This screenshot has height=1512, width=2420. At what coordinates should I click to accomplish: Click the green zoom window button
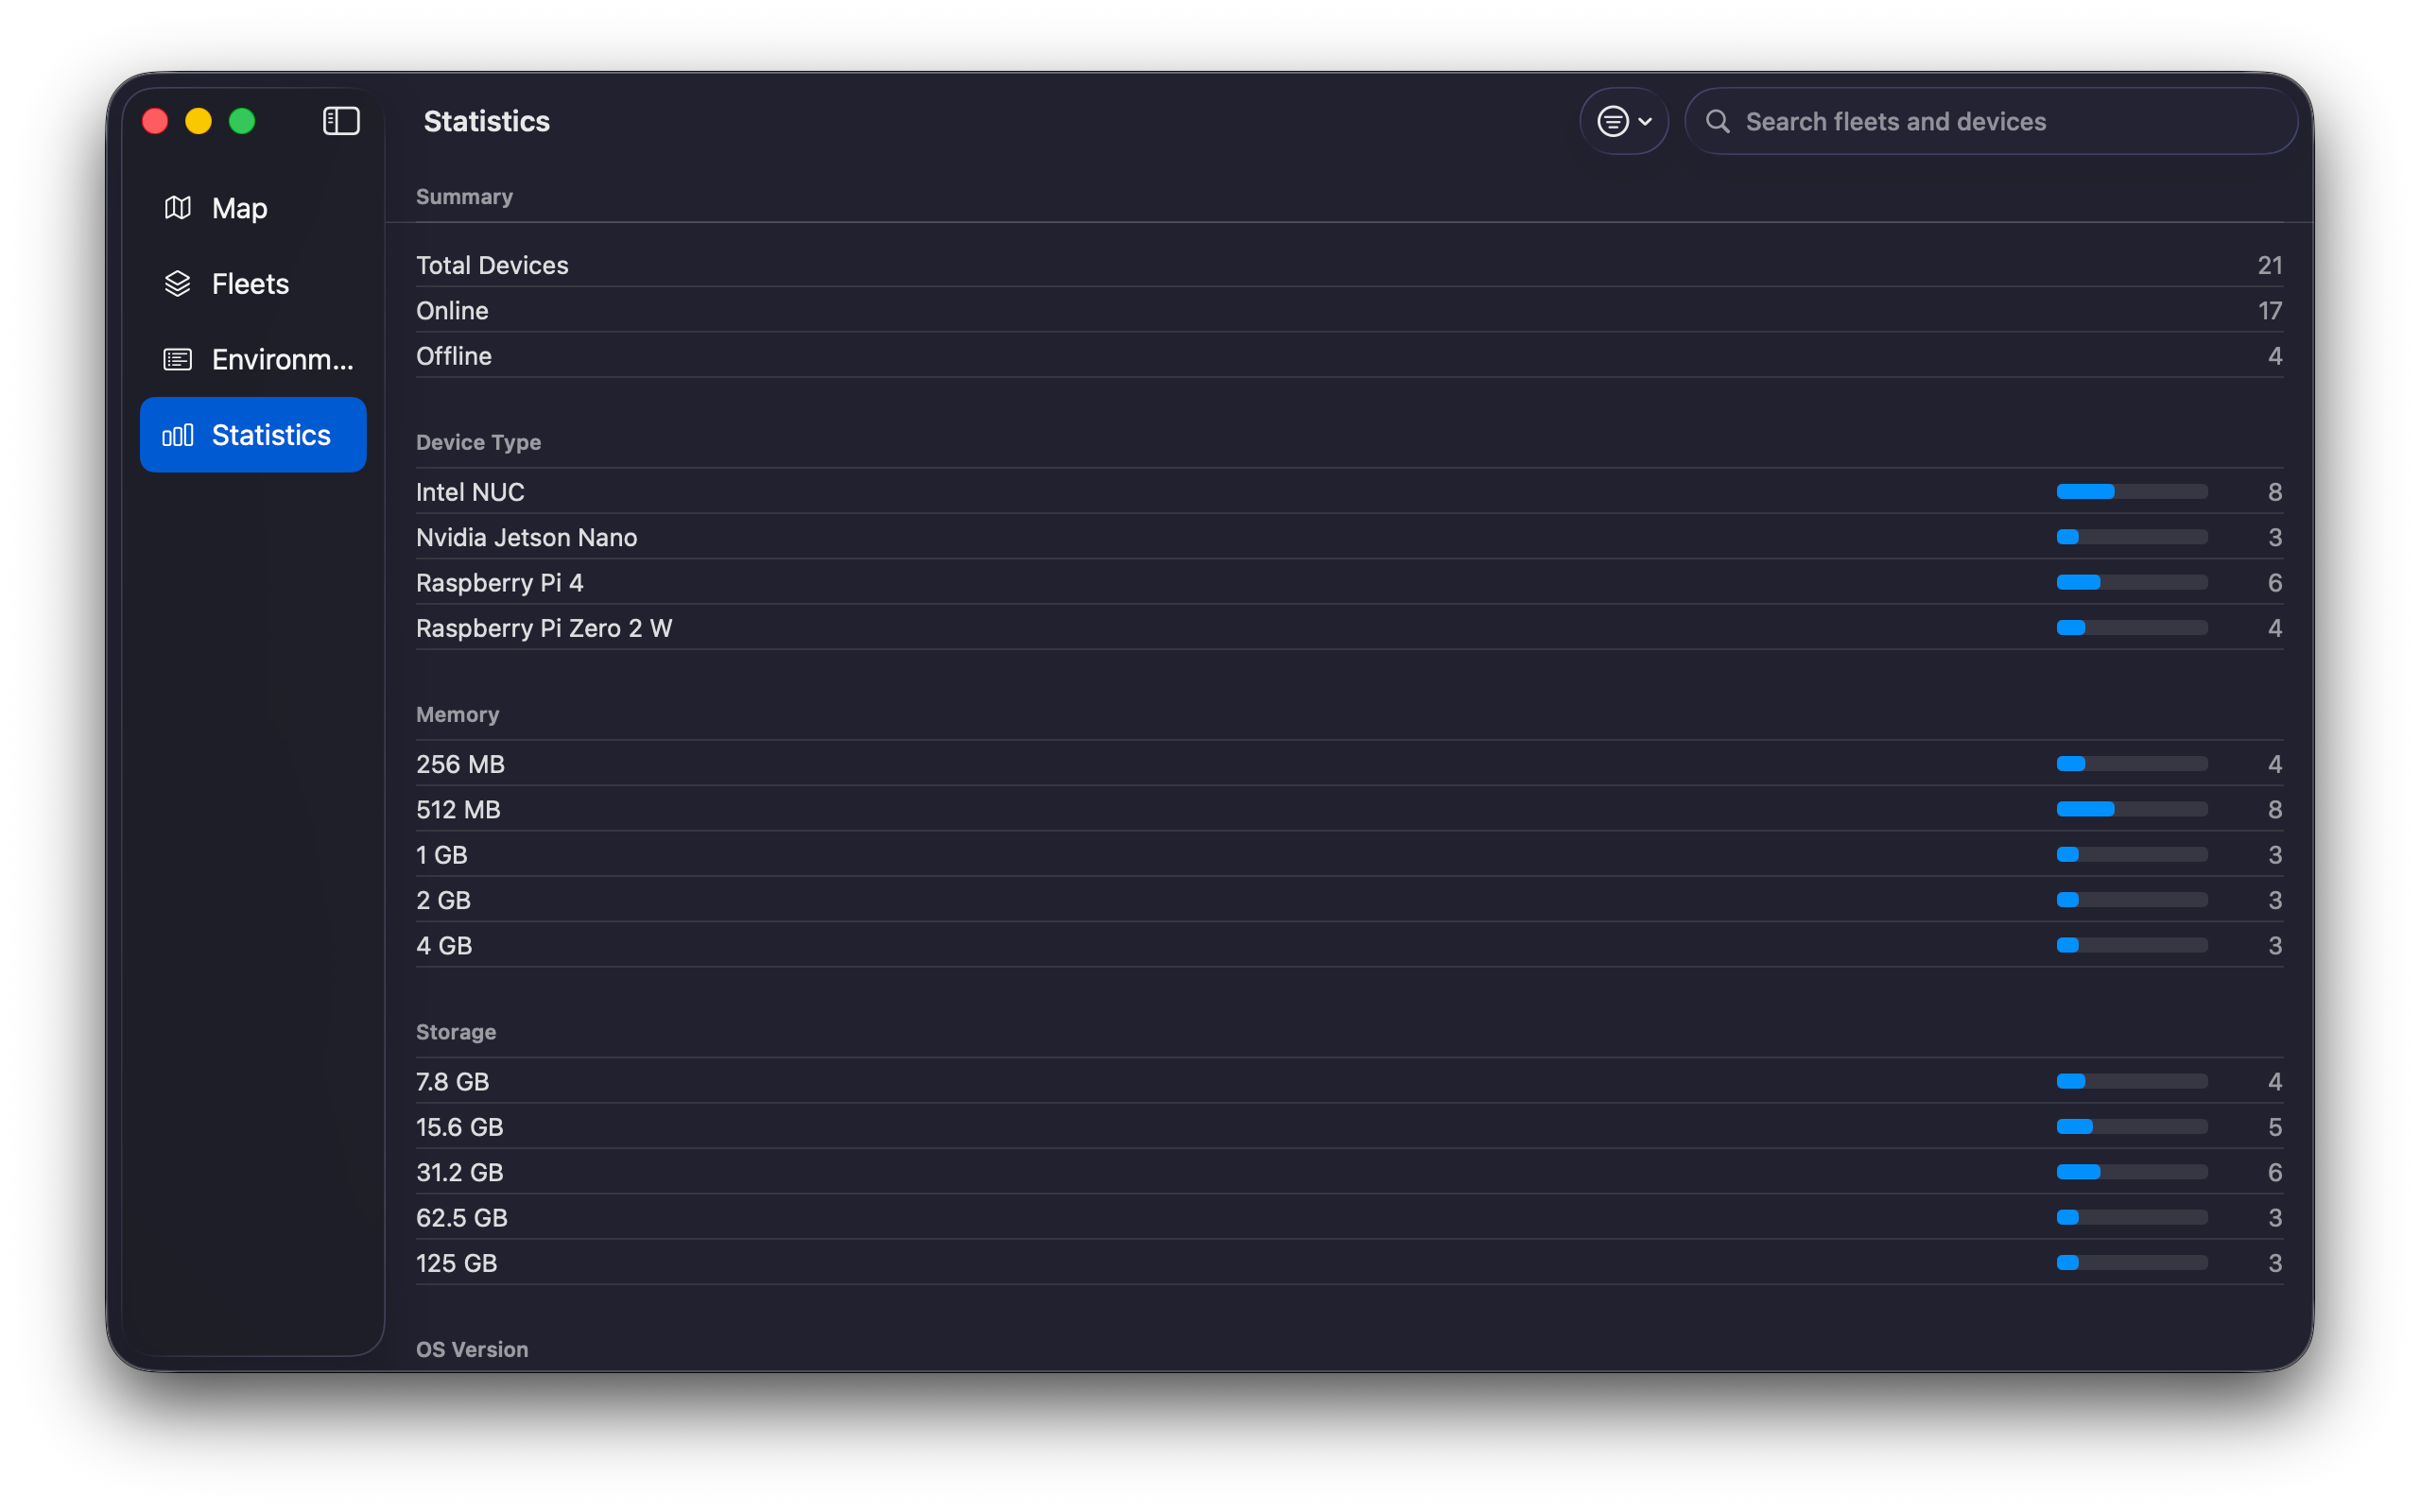(x=242, y=121)
